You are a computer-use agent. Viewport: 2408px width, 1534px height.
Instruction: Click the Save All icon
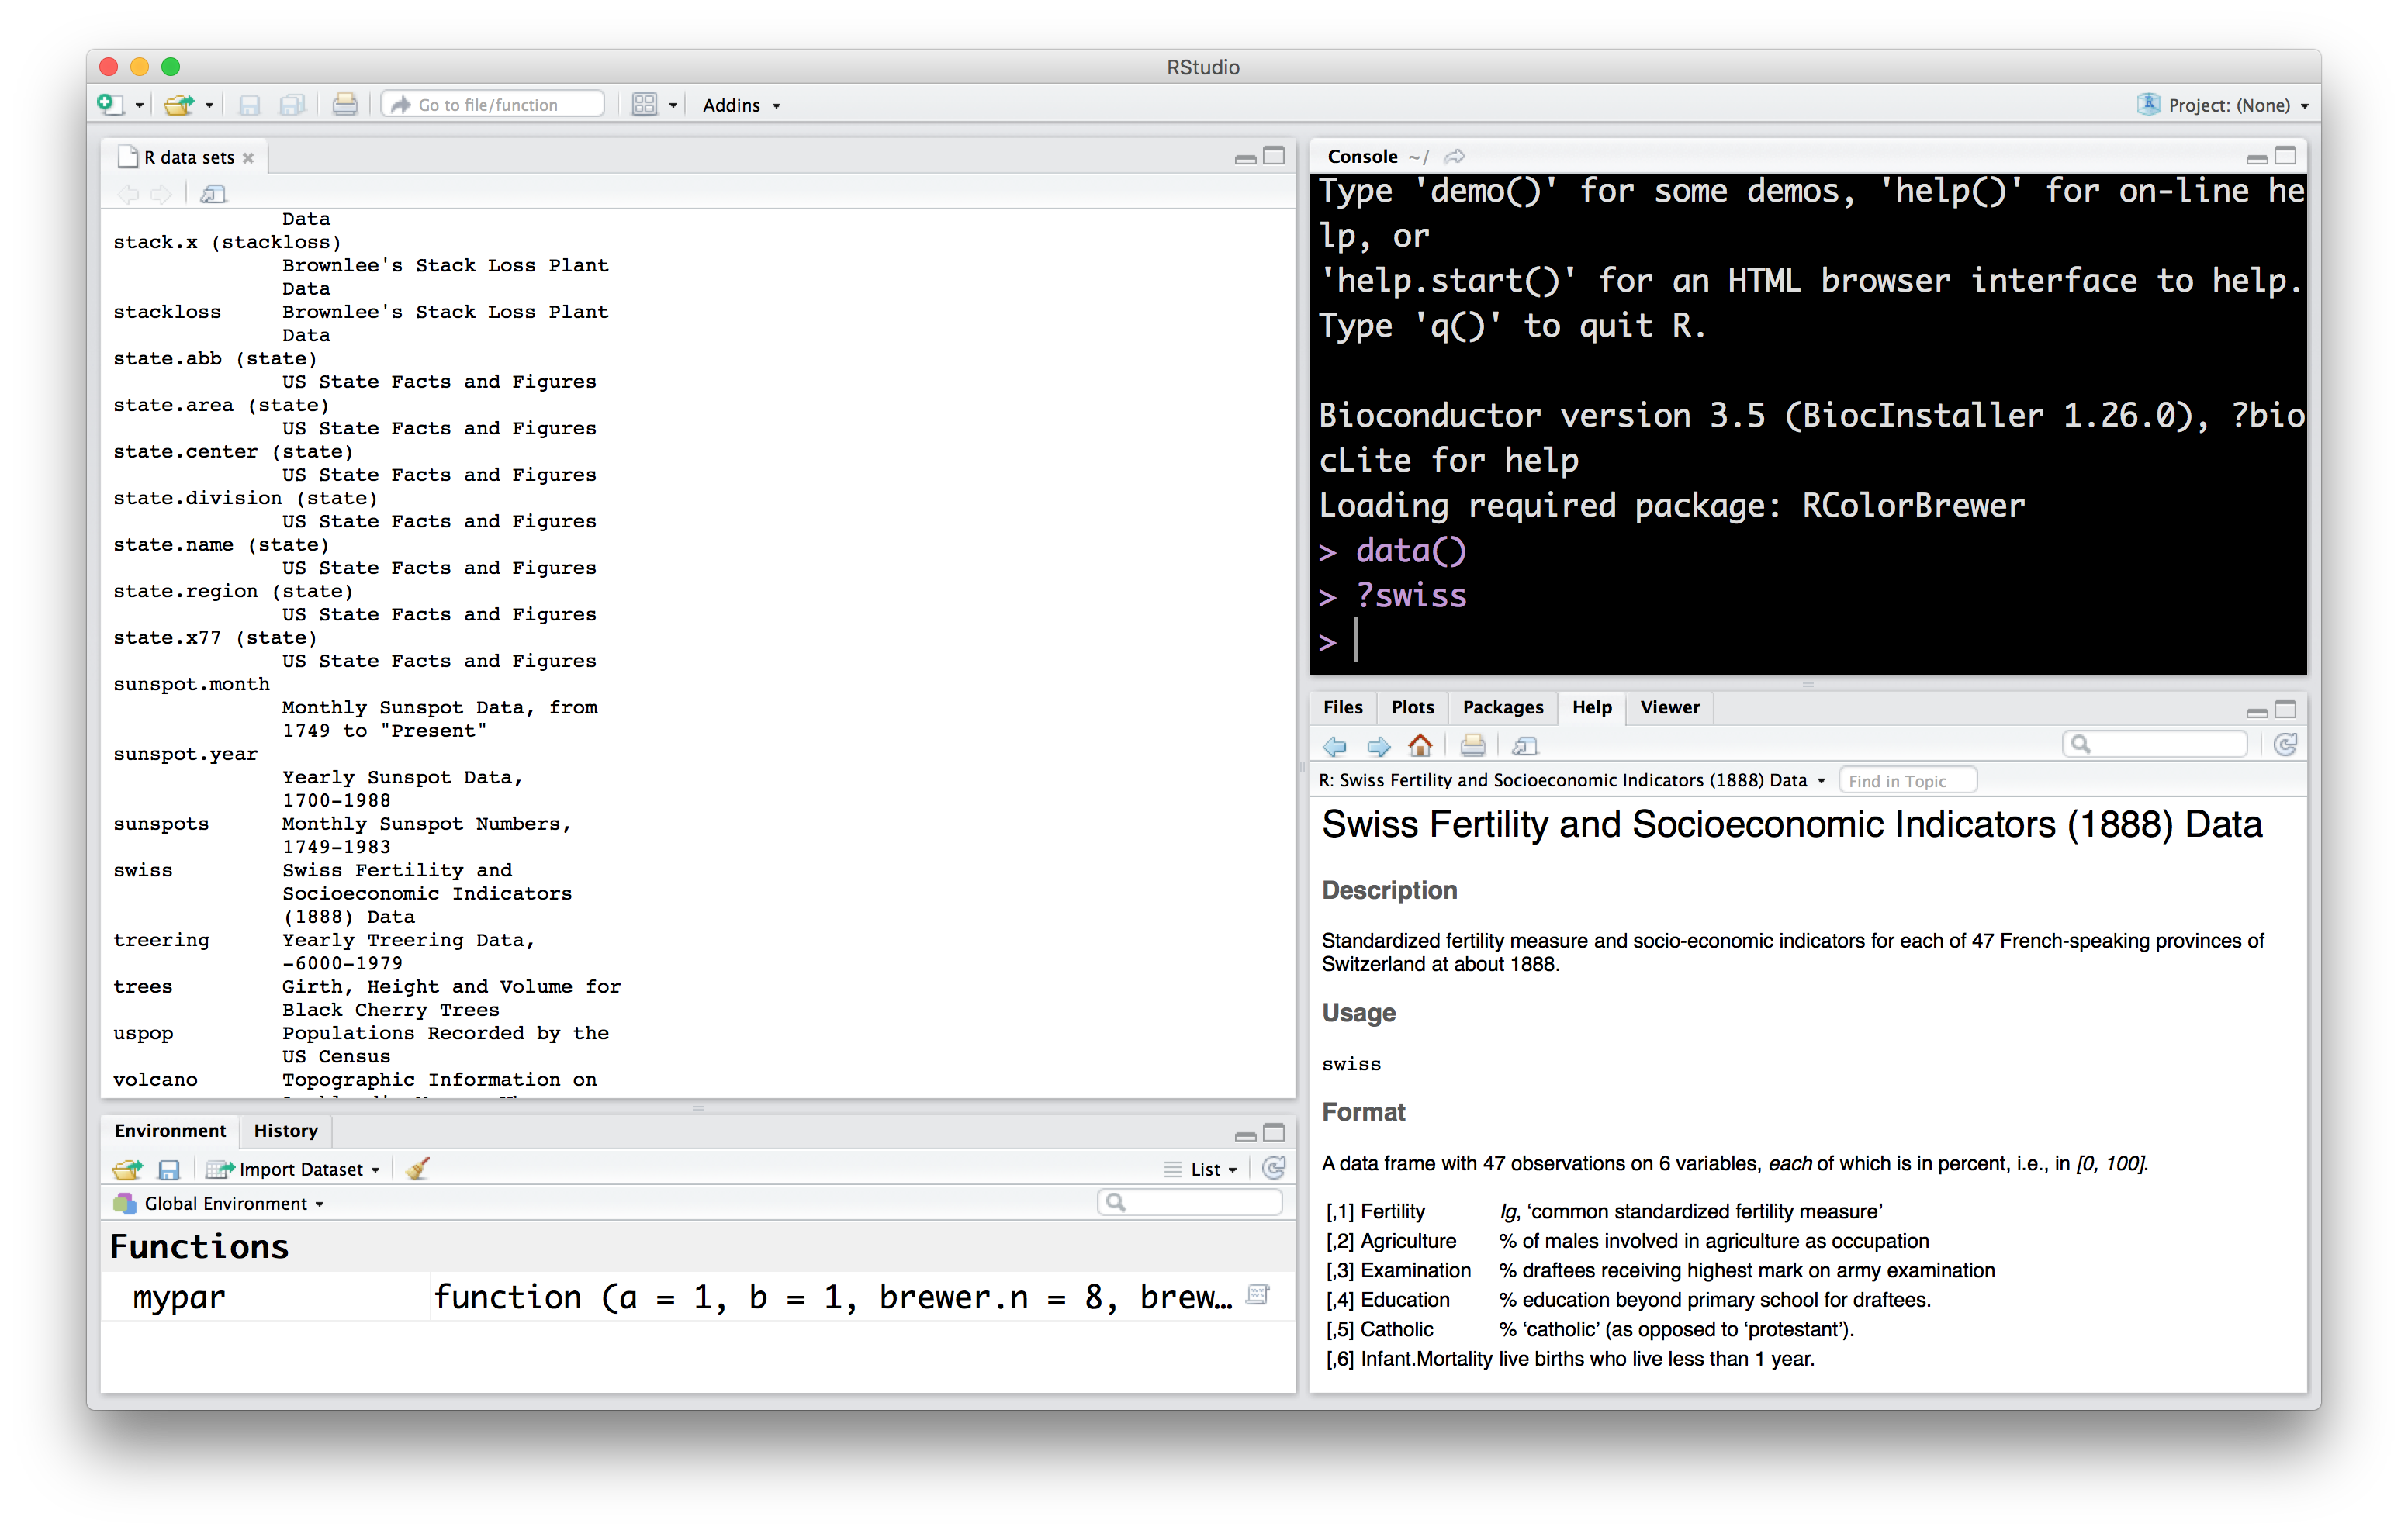tap(292, 105)
